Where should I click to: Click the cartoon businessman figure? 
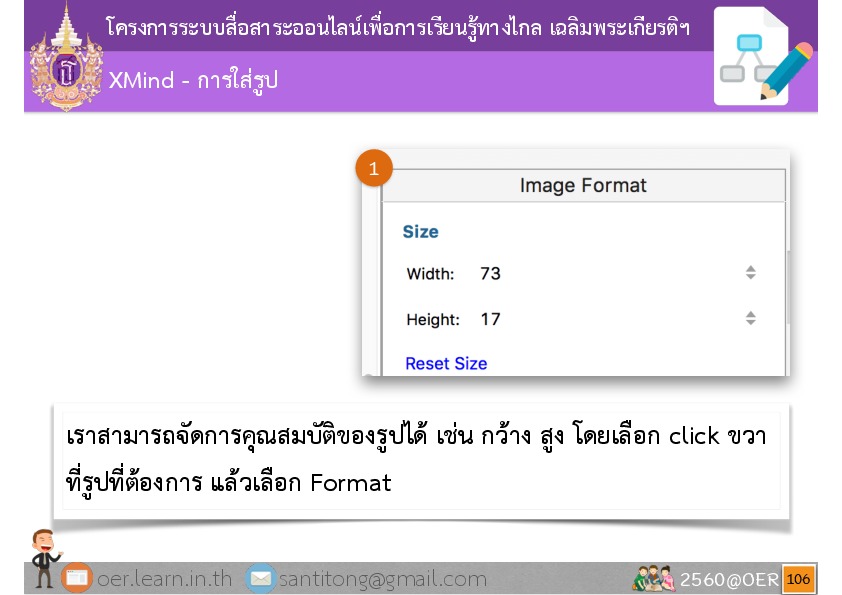point(44,557)
